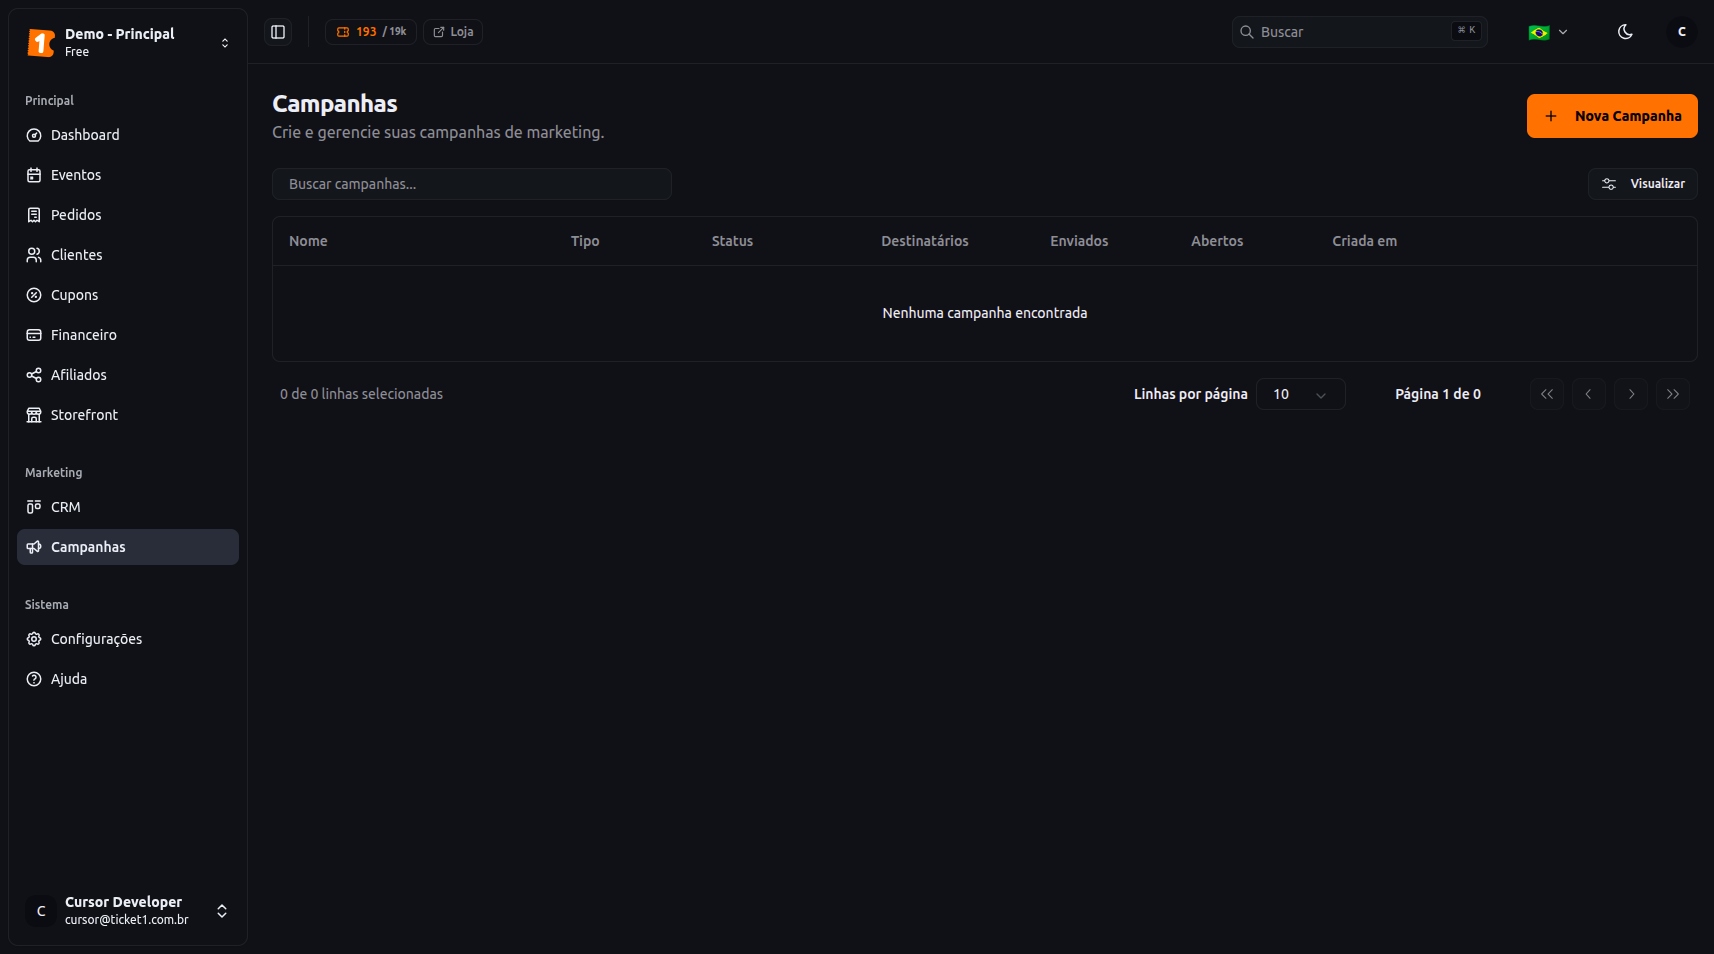1714x954 pixels.
Task: Click the Nenhuma campanha encontrada message
Action: 985,313
